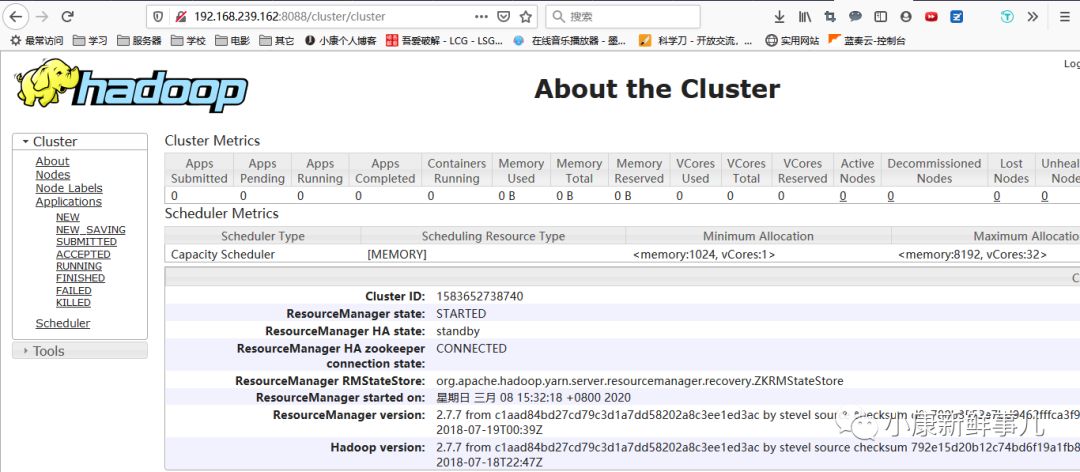This screenshot has height=472, width=1080.
Task: Click the tracking protection shield icon
Action: 158,17
